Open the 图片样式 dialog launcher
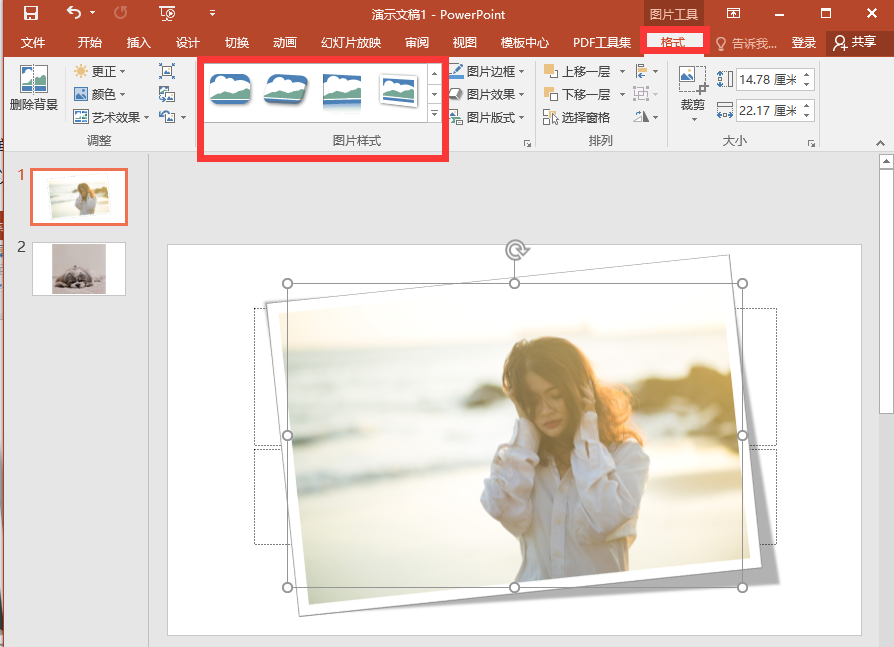The width and height of the screenshot is (894, 647). tap(527, 144)
